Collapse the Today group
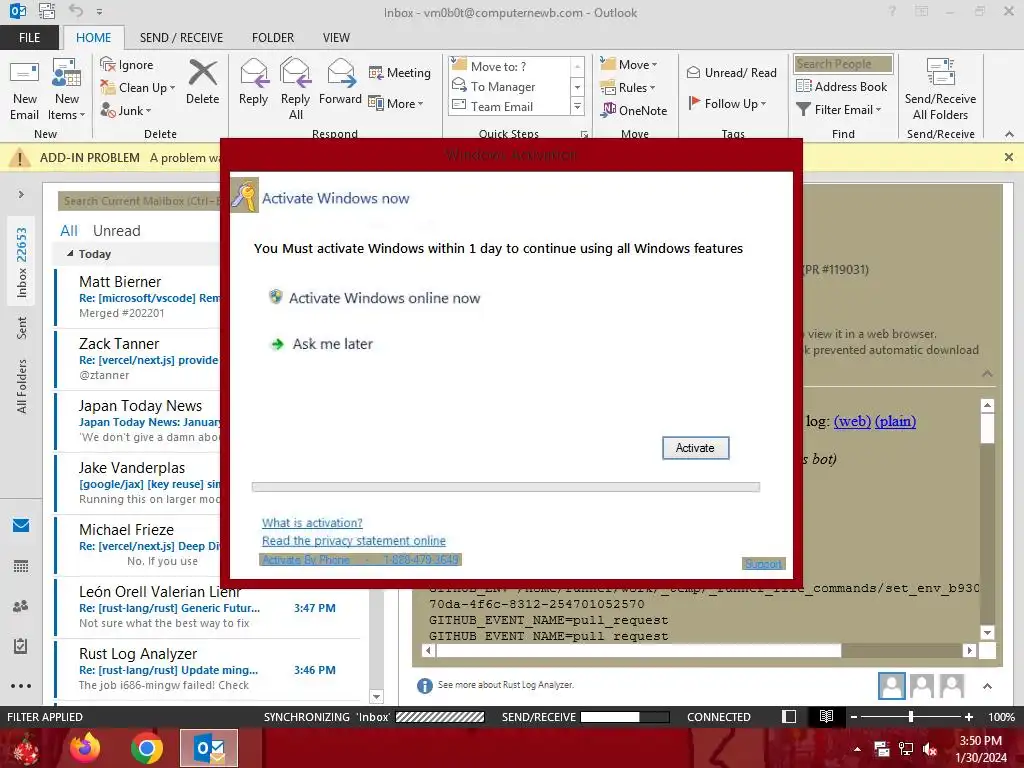 click(70, 253)
